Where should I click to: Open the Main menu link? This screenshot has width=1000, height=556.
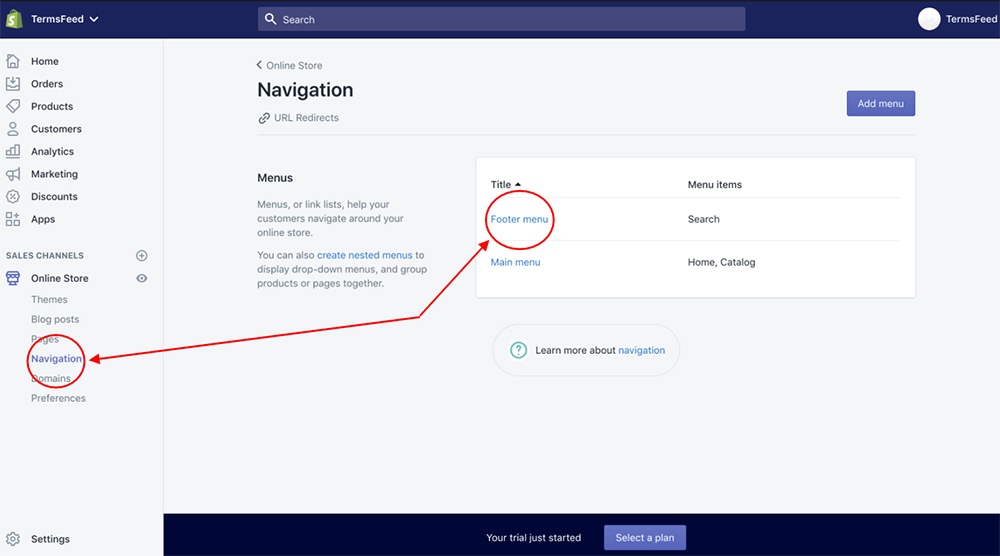[515, 262]
